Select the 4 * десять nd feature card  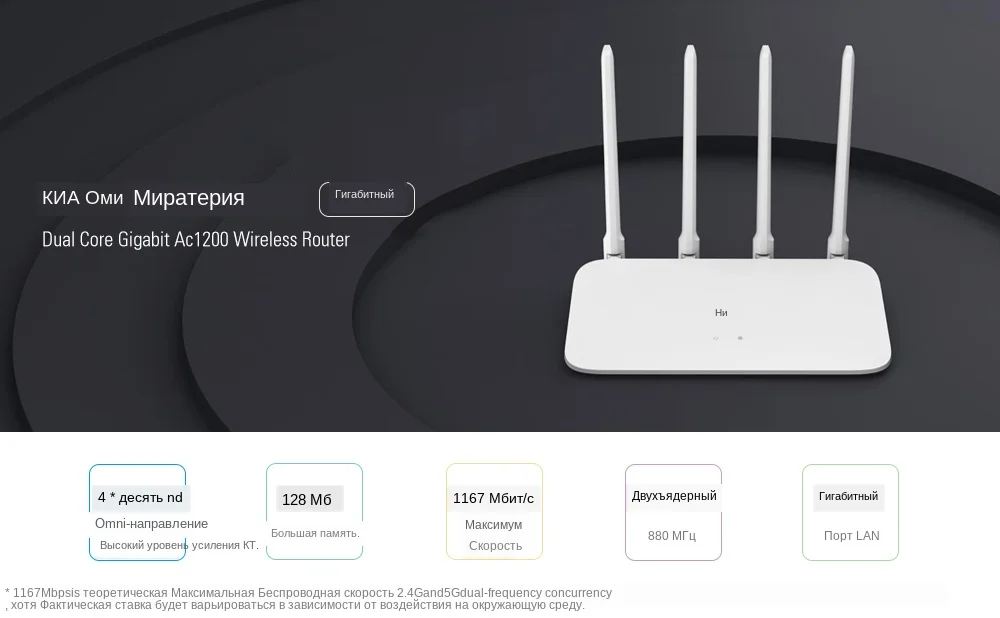click(137, 512)
